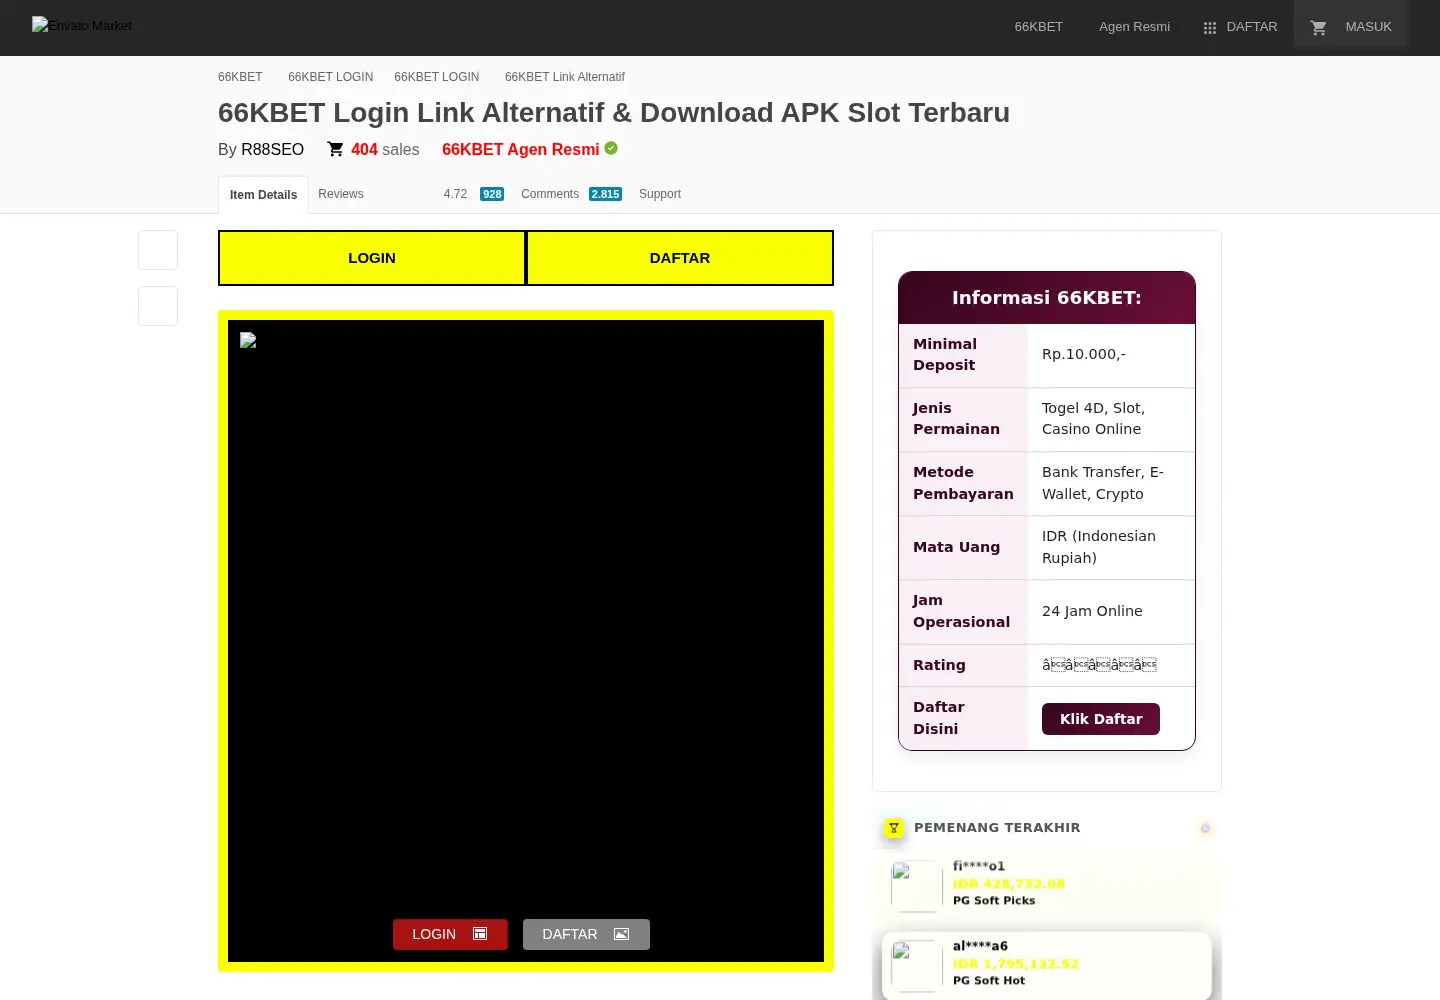This screenshot has width=1440, height=1000.
Task: Open the 66KBET link in the top bar
Action: click(1039, 27)
